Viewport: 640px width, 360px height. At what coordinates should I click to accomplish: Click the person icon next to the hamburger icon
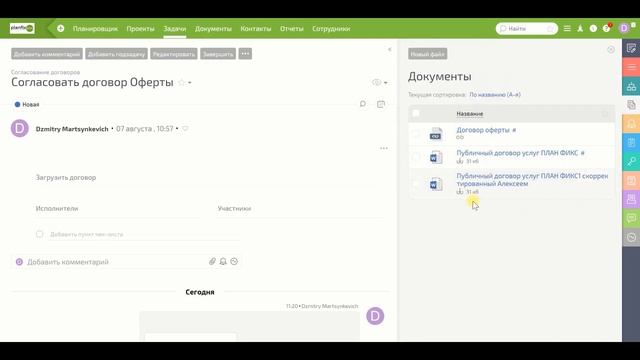[580, 29]
